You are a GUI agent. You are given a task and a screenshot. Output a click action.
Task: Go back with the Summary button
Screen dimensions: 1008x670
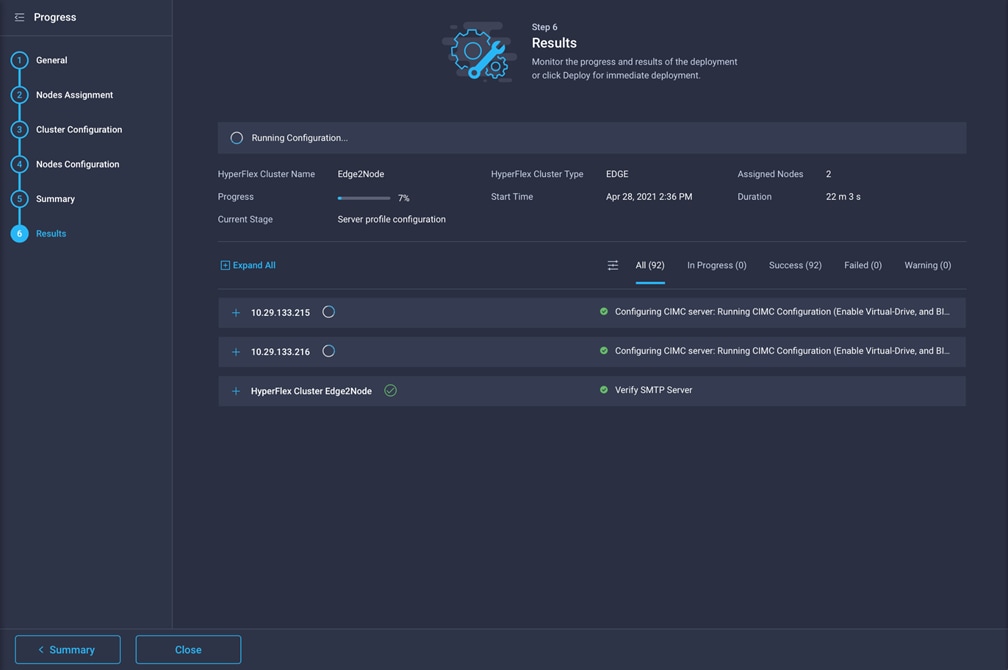tap(68, 650)
